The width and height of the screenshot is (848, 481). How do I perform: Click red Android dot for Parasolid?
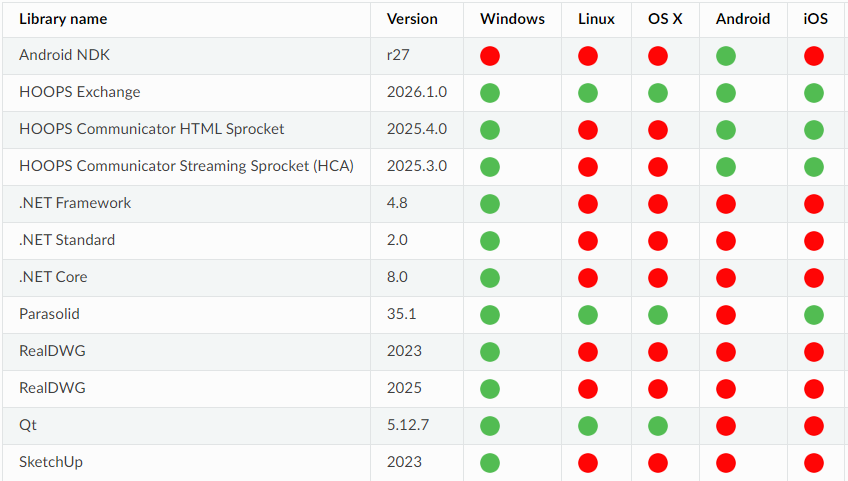tap(726, 315)
